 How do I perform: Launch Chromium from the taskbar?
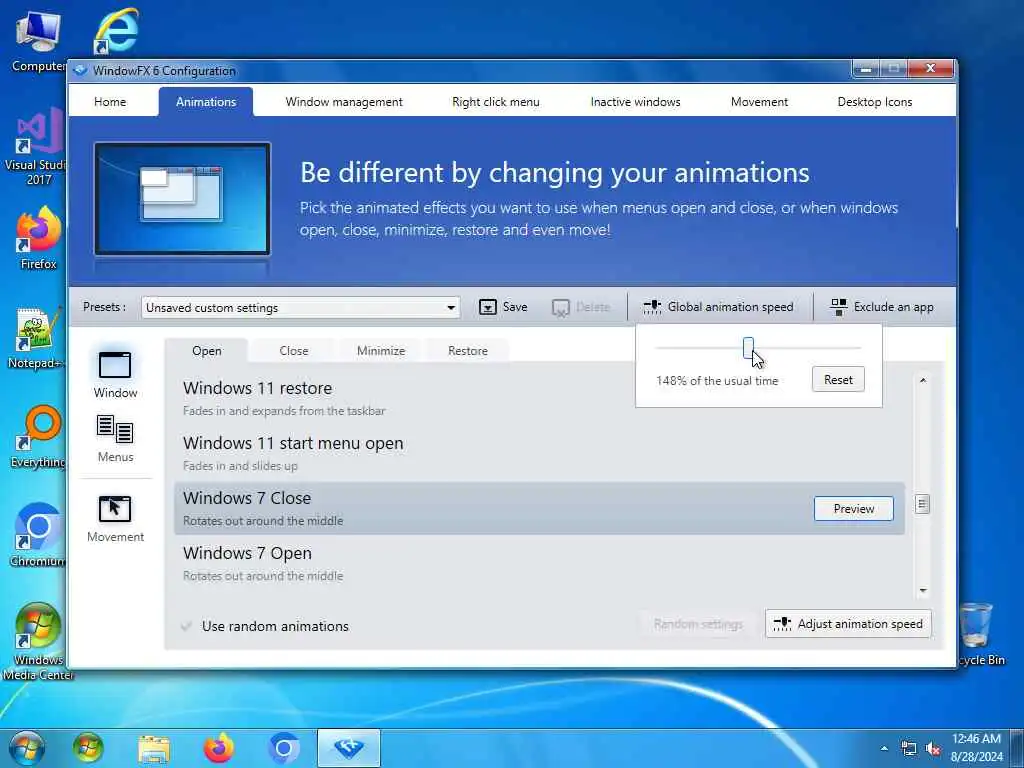pos(283,748)
